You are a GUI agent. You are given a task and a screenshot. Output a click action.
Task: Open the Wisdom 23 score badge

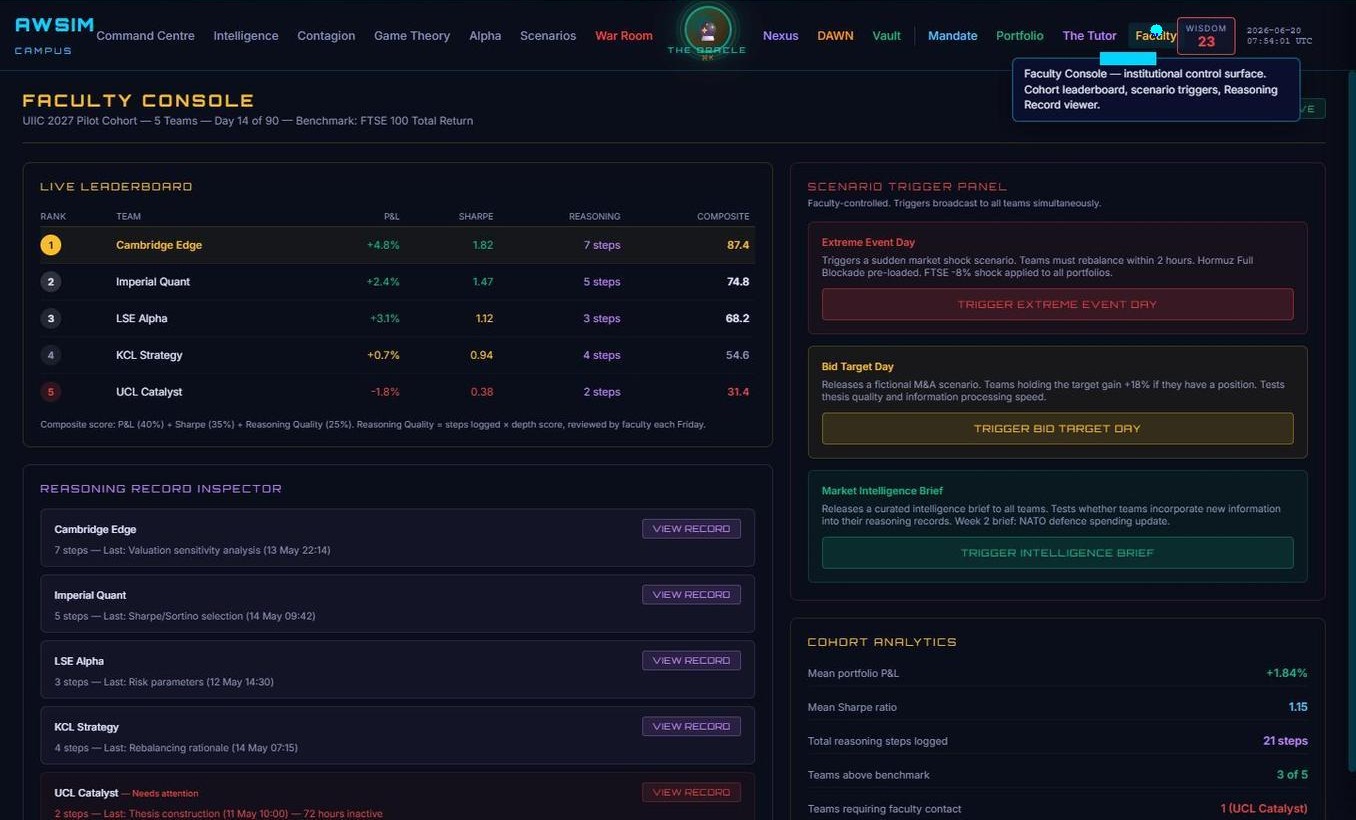pos(1206,36)
